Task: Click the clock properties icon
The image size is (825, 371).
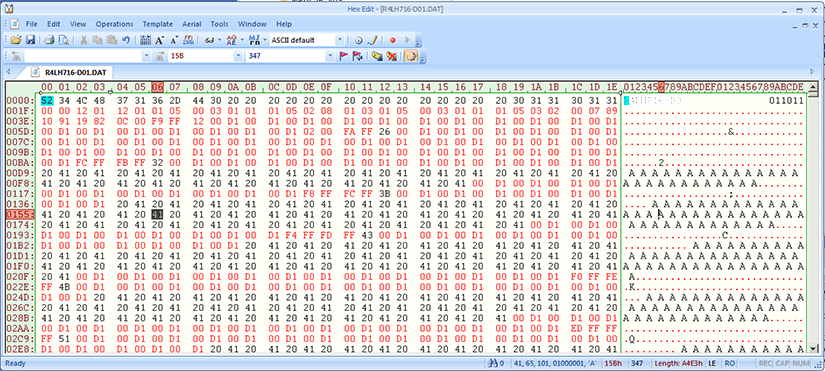Action: point(359,40)
